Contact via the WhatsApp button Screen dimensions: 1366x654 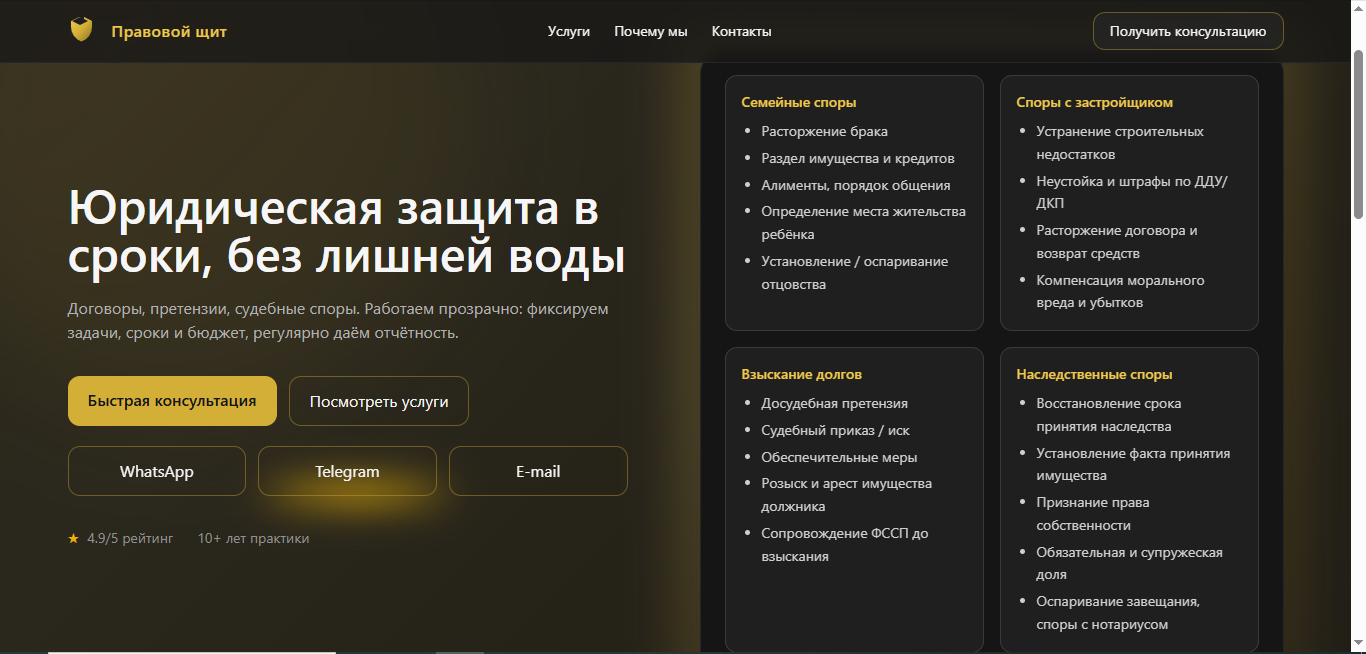click(157, 471)
